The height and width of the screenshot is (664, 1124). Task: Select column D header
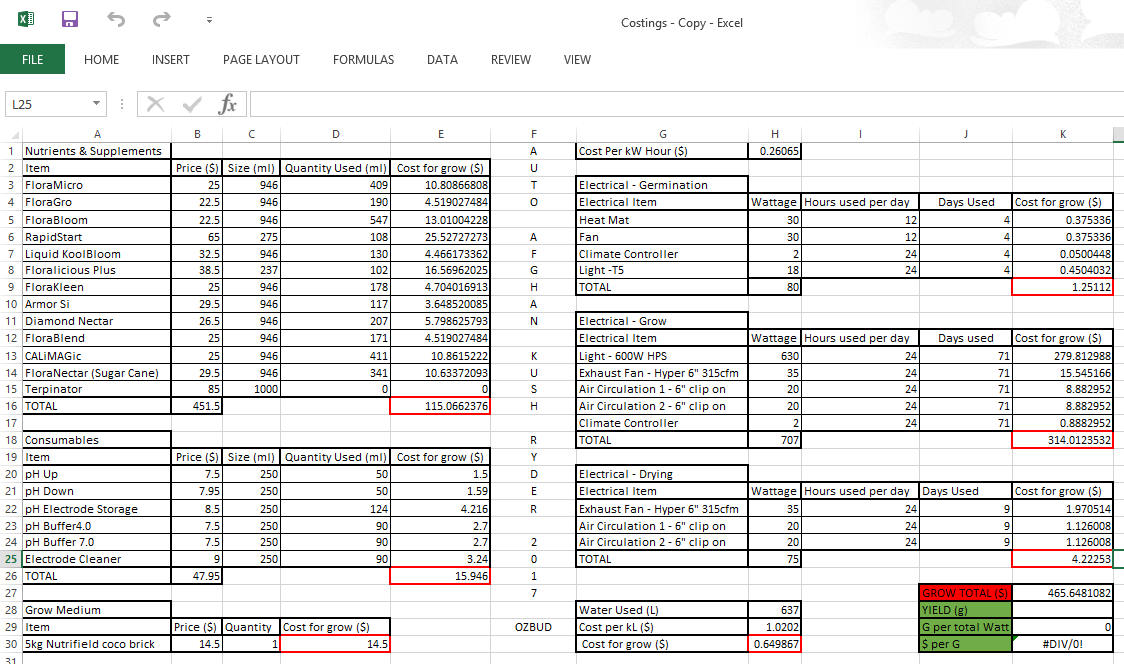(x=335, y=134)
